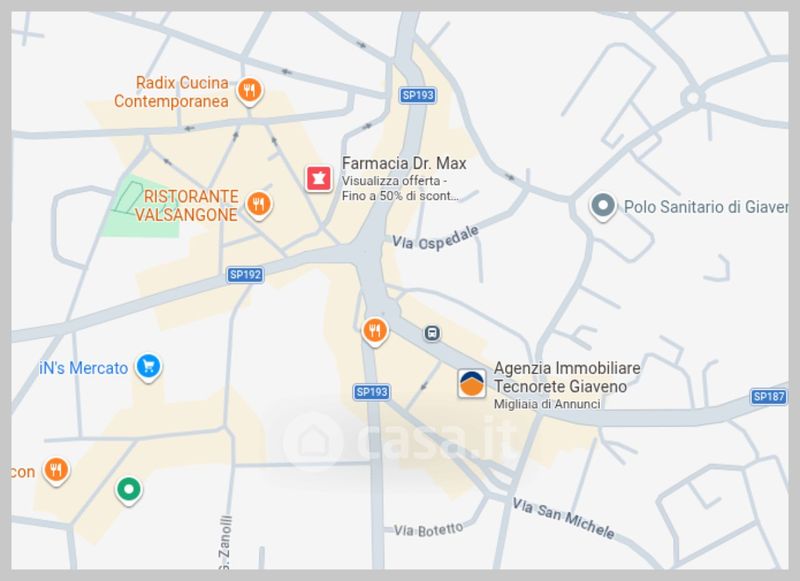Image resolution: width=800 pixels, height=581 pixels.
Task: Click the lower SP193 road badge
Action: point(372,392)
